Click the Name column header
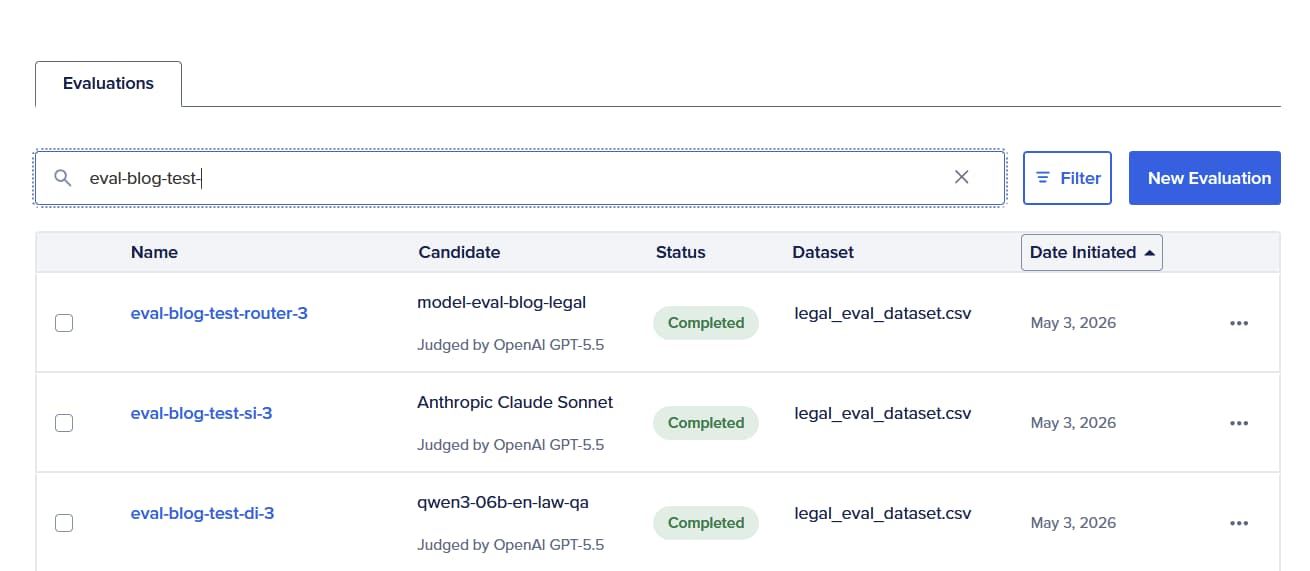The height and width of the screenshot is (571, 1310). [154, 252]
